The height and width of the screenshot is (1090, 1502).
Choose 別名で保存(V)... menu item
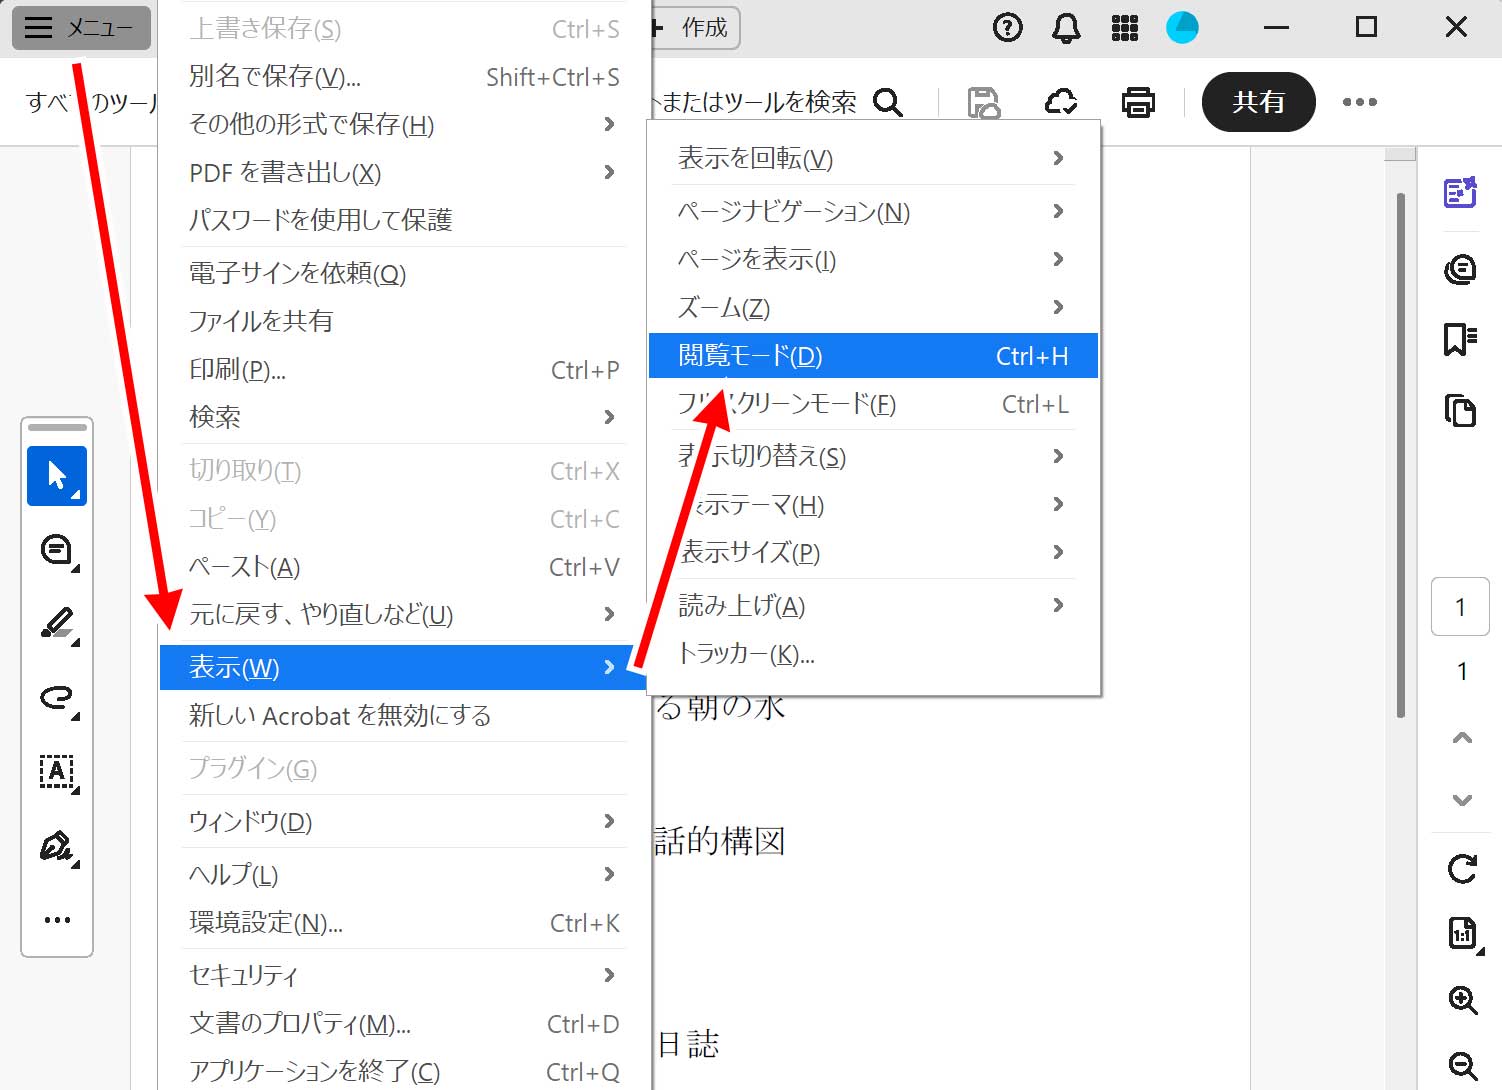[x=405, y=76]
